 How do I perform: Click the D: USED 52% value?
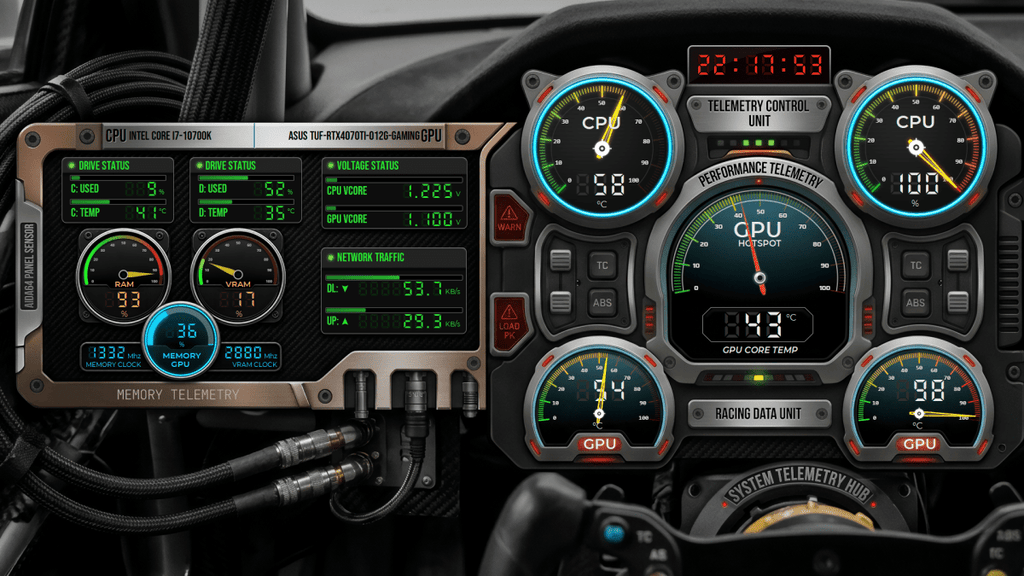(x=274, y=189)
